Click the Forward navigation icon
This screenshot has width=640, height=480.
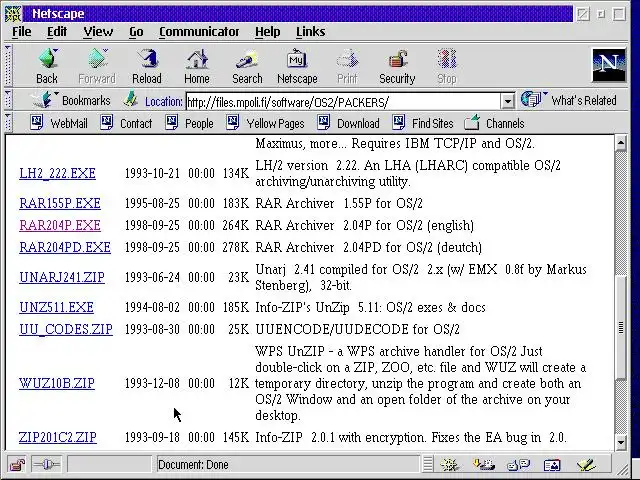coord(97,66)
